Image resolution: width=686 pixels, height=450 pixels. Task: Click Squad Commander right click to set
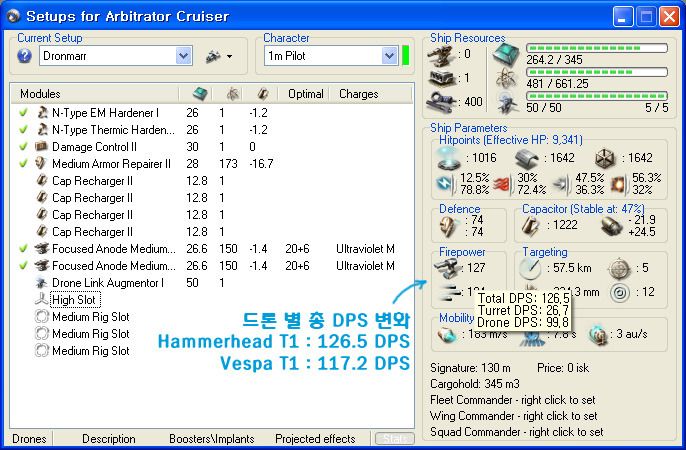tap(517, 432)
